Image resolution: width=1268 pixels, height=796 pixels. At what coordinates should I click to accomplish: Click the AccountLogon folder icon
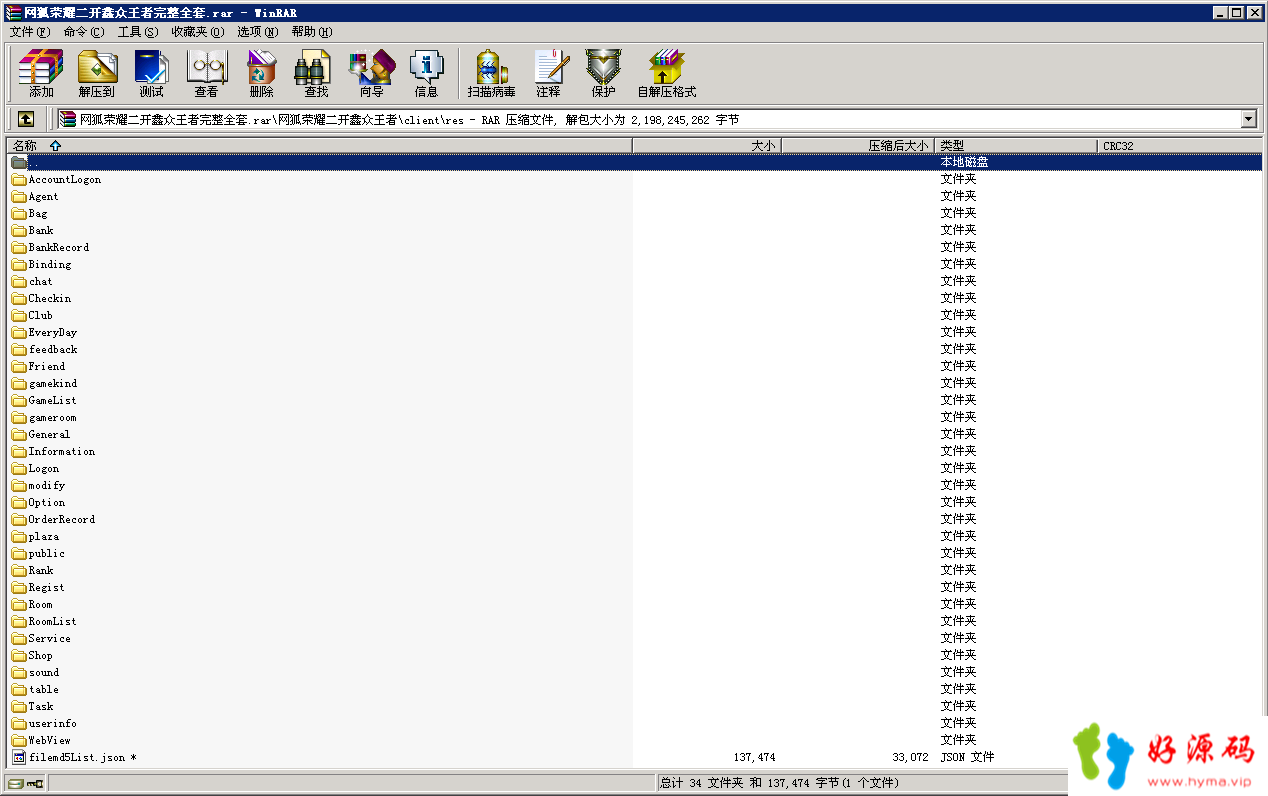[x=19, y=180]
